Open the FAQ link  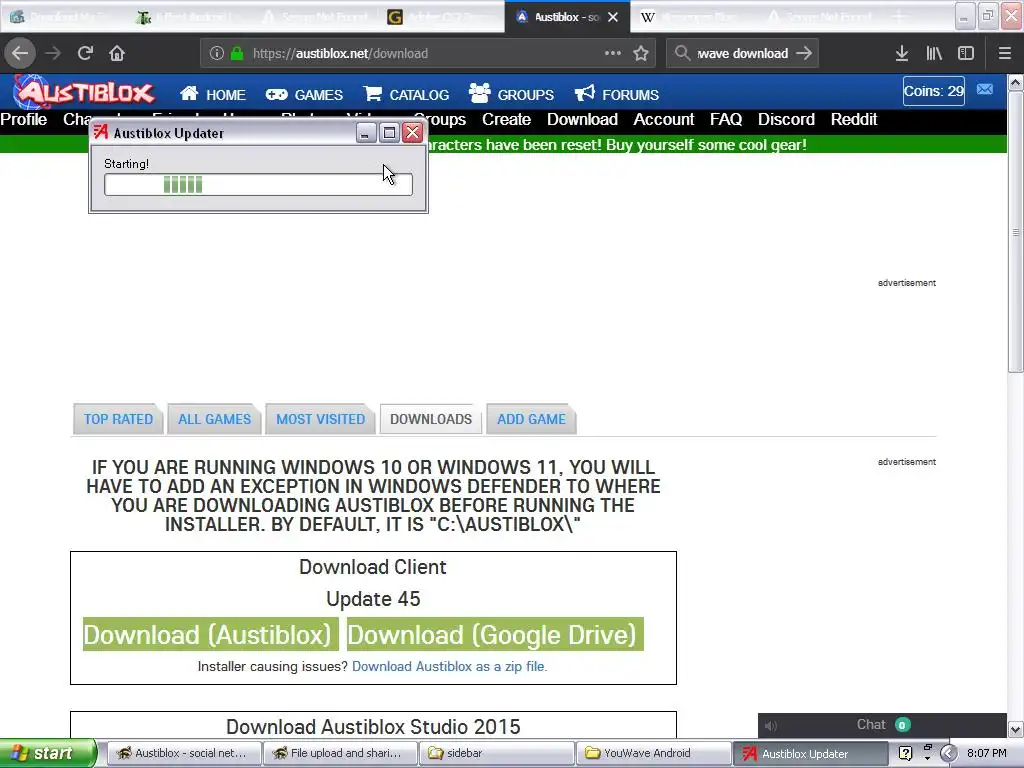(x=726, y=120)
